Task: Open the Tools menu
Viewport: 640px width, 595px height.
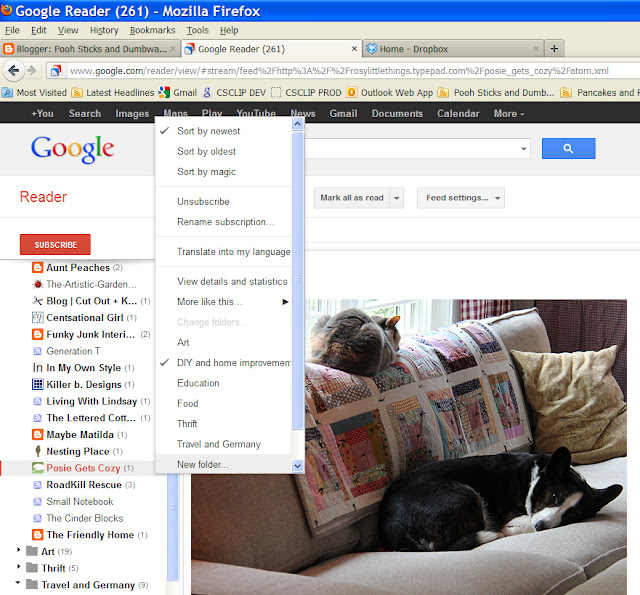Action: tap(198, 31)
